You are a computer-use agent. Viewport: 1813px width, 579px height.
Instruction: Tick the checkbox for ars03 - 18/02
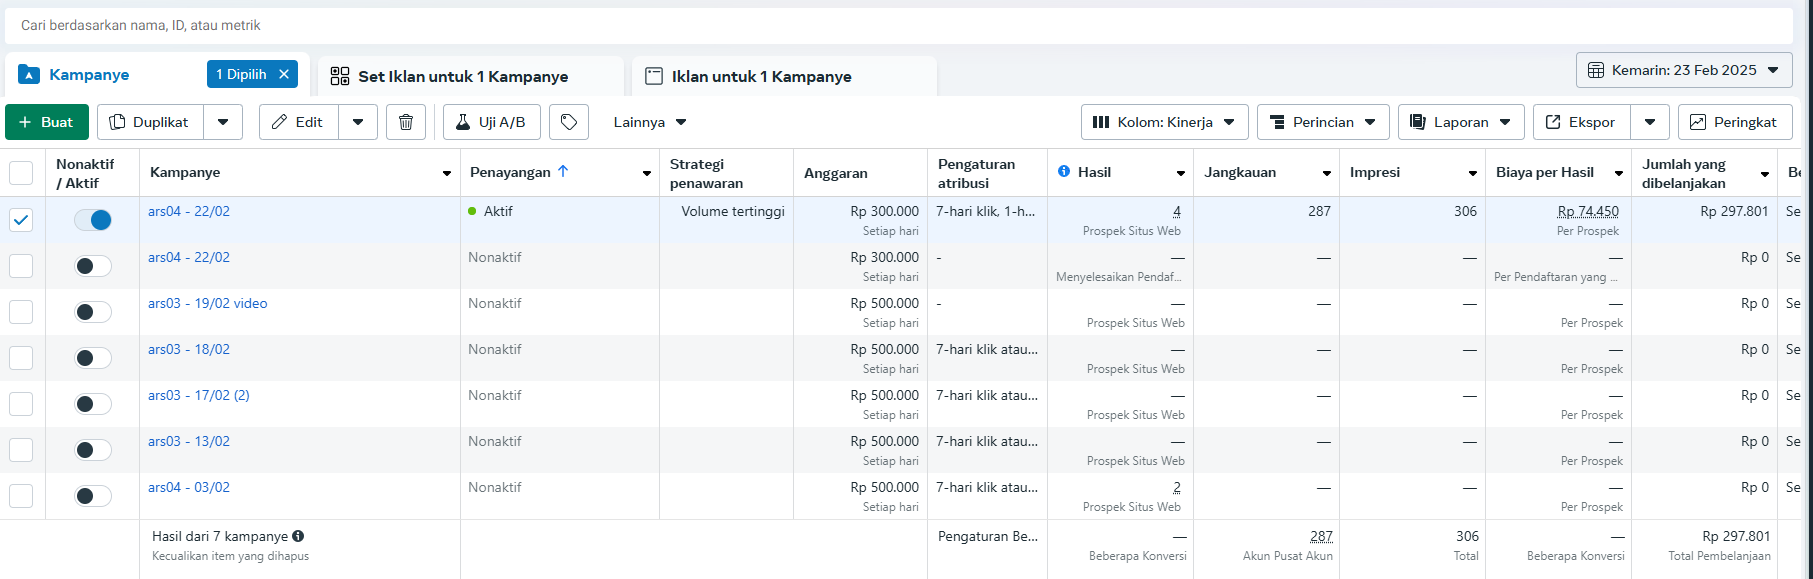pos(21,358)
